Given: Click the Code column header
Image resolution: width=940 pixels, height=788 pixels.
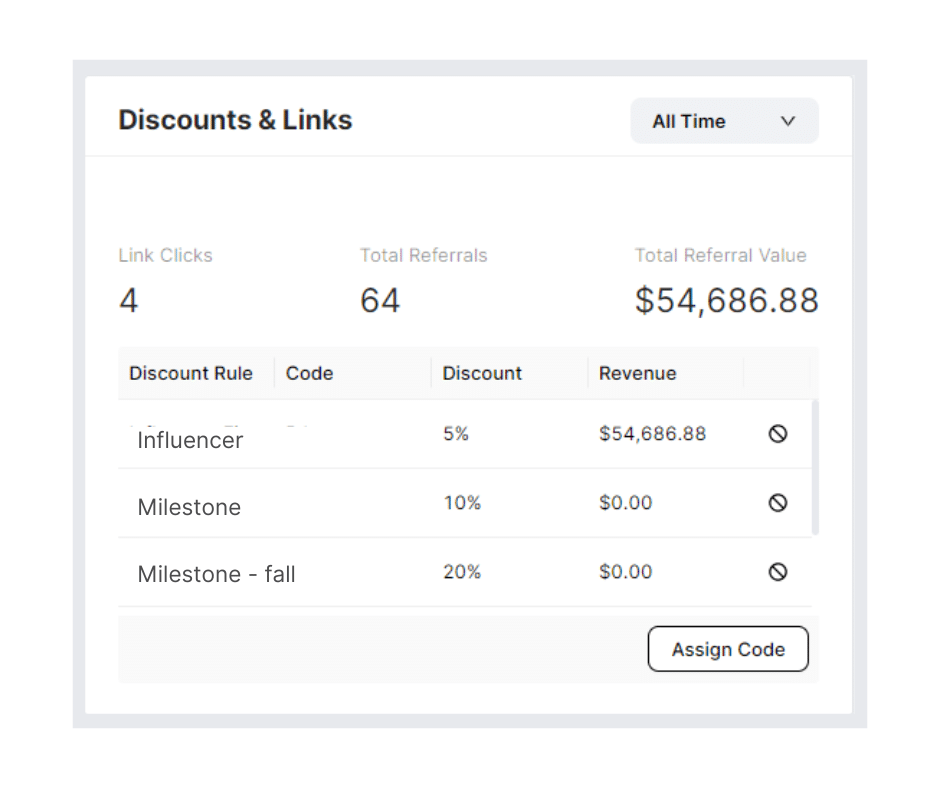Looking at the screenshot, I should point(309,373).
